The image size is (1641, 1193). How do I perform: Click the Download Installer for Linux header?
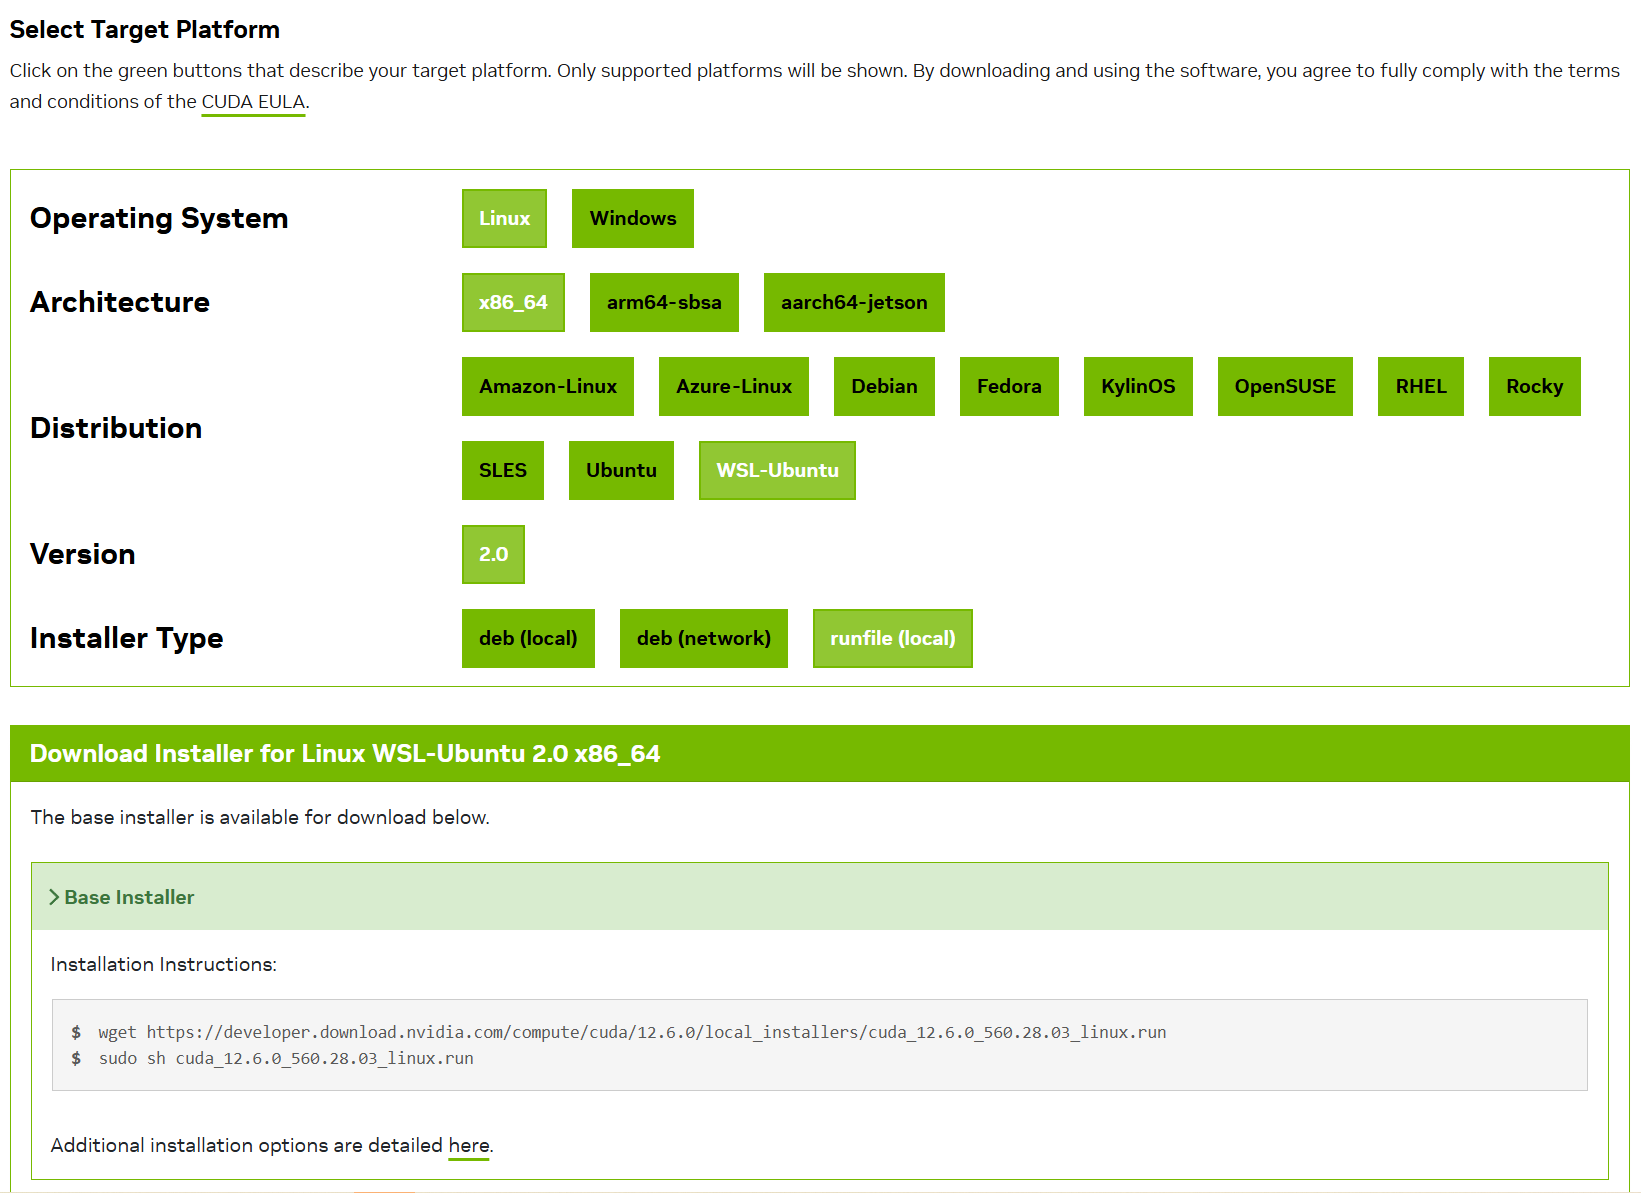click(820, 753)
